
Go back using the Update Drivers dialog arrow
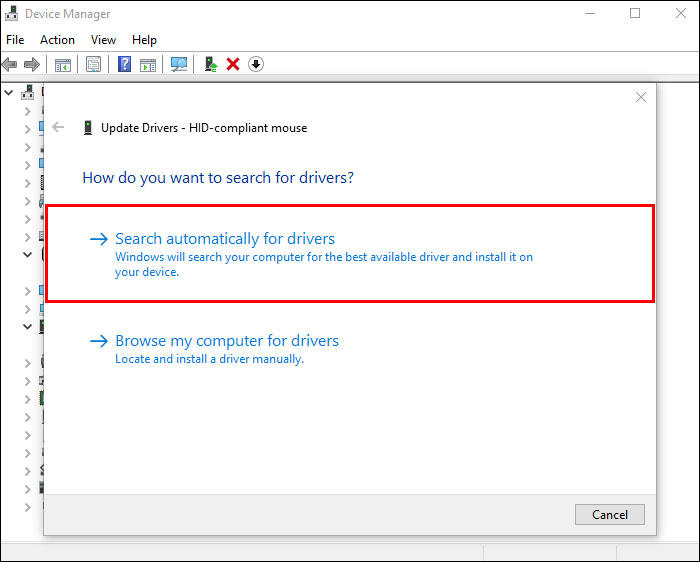point(58,127)
